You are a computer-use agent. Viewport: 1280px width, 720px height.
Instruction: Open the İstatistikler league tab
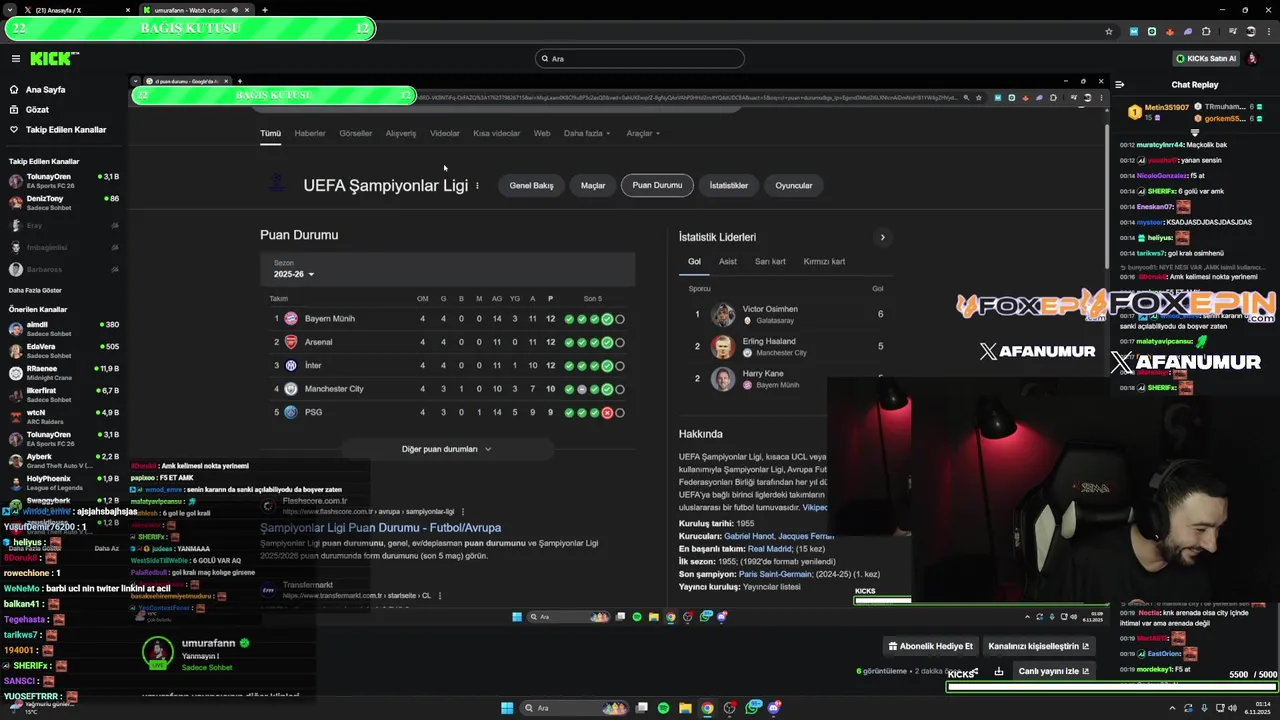(x=729, y=185)
